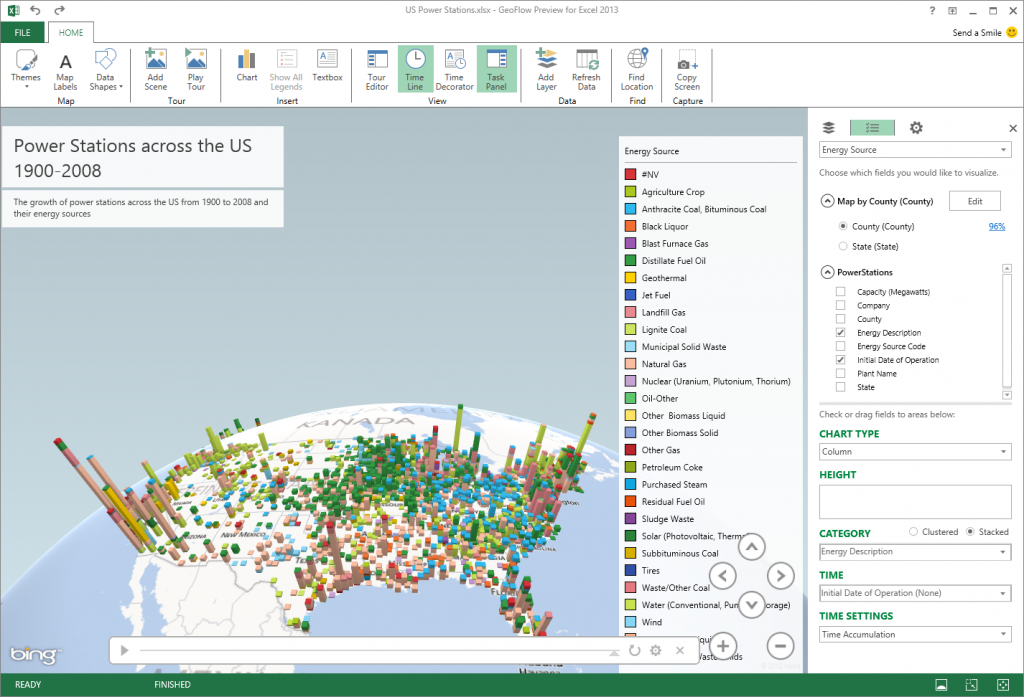The height and width of the screenshot is (697, 1024).
Task: Enable the Capacity (Megawatts) checkbox
Action: coord(840,291)
